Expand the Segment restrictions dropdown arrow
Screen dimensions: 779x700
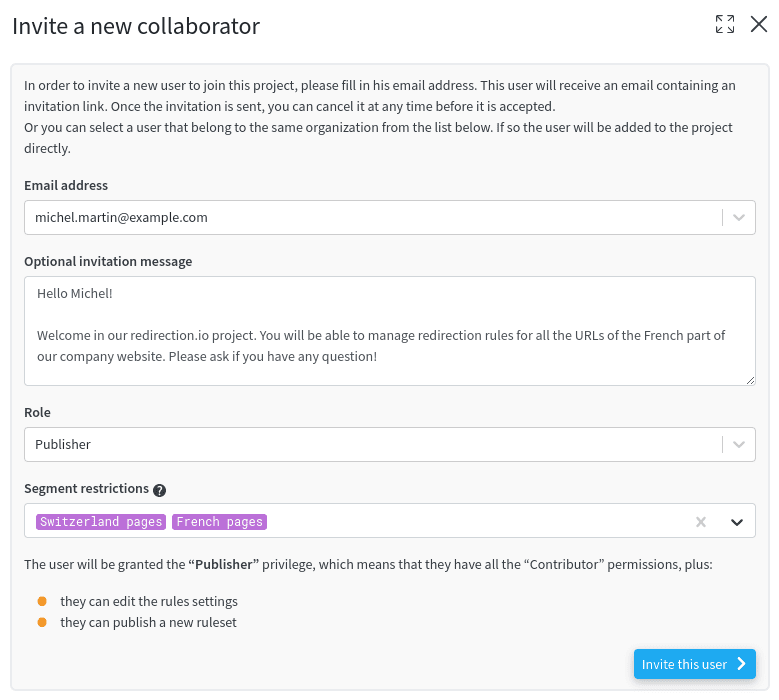click(x=737, y=522)
